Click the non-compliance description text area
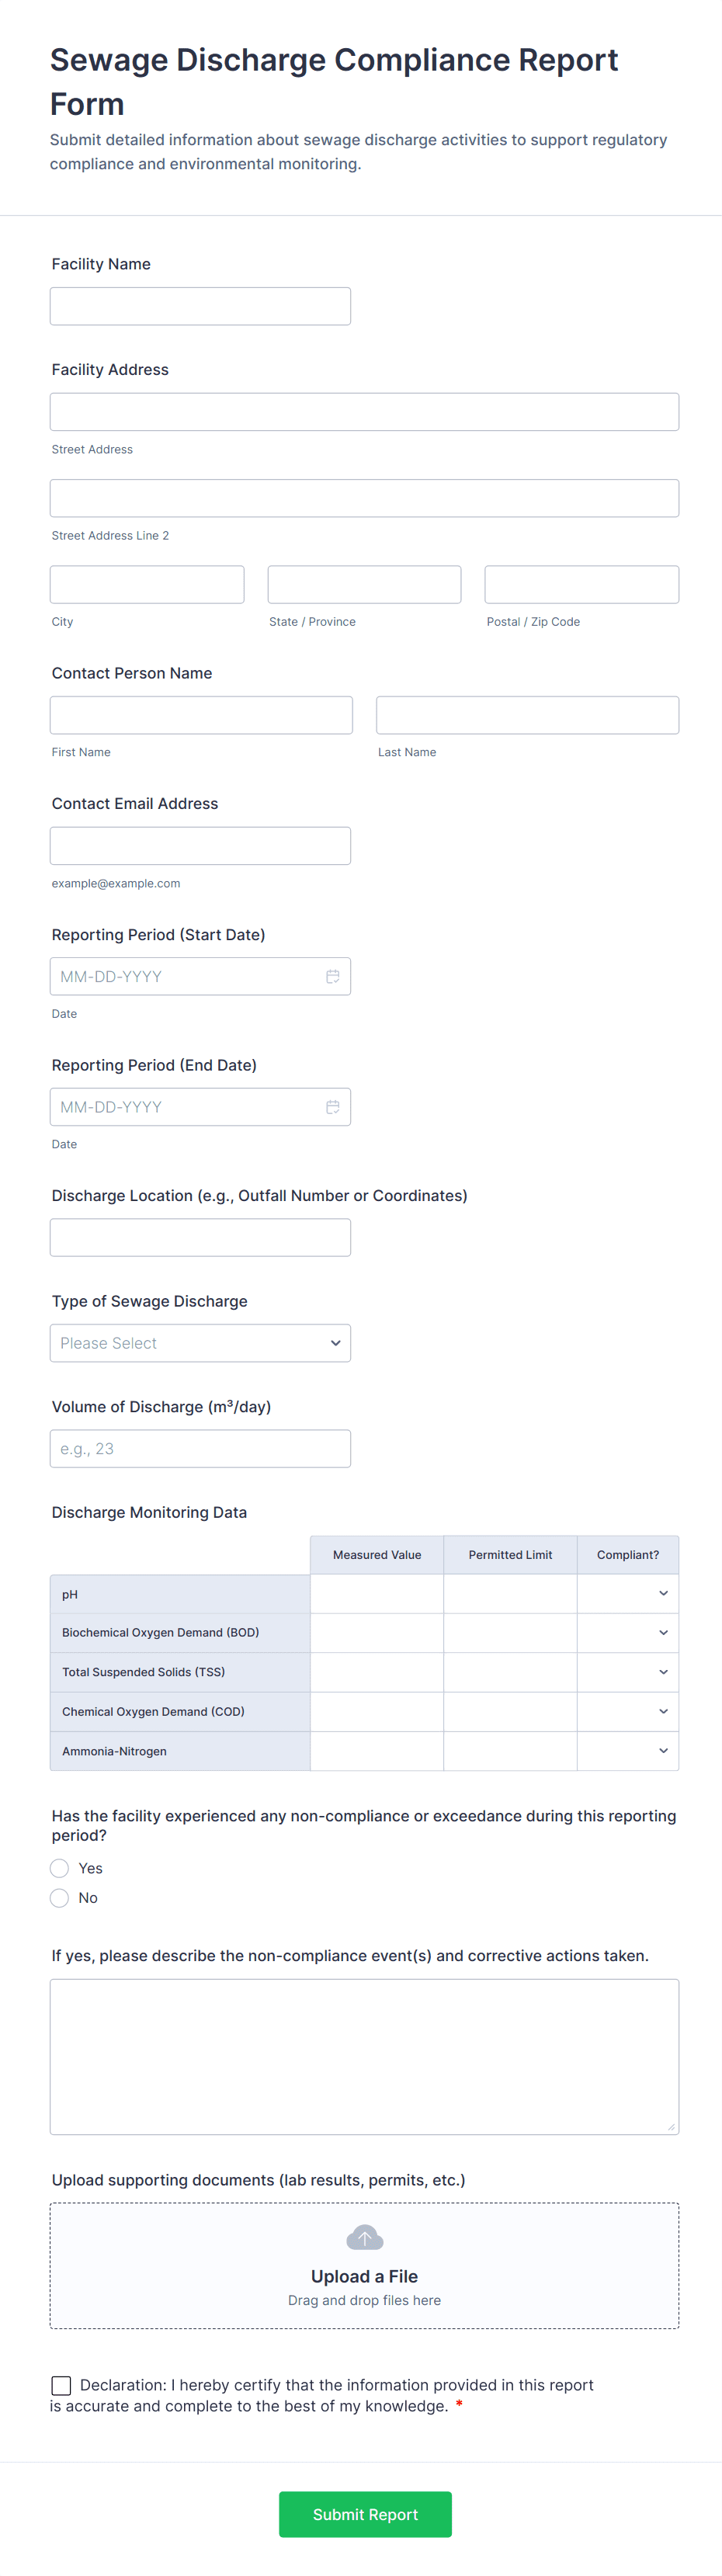The height and width of the screenshot is (2576, 722). pos(364,2056)
